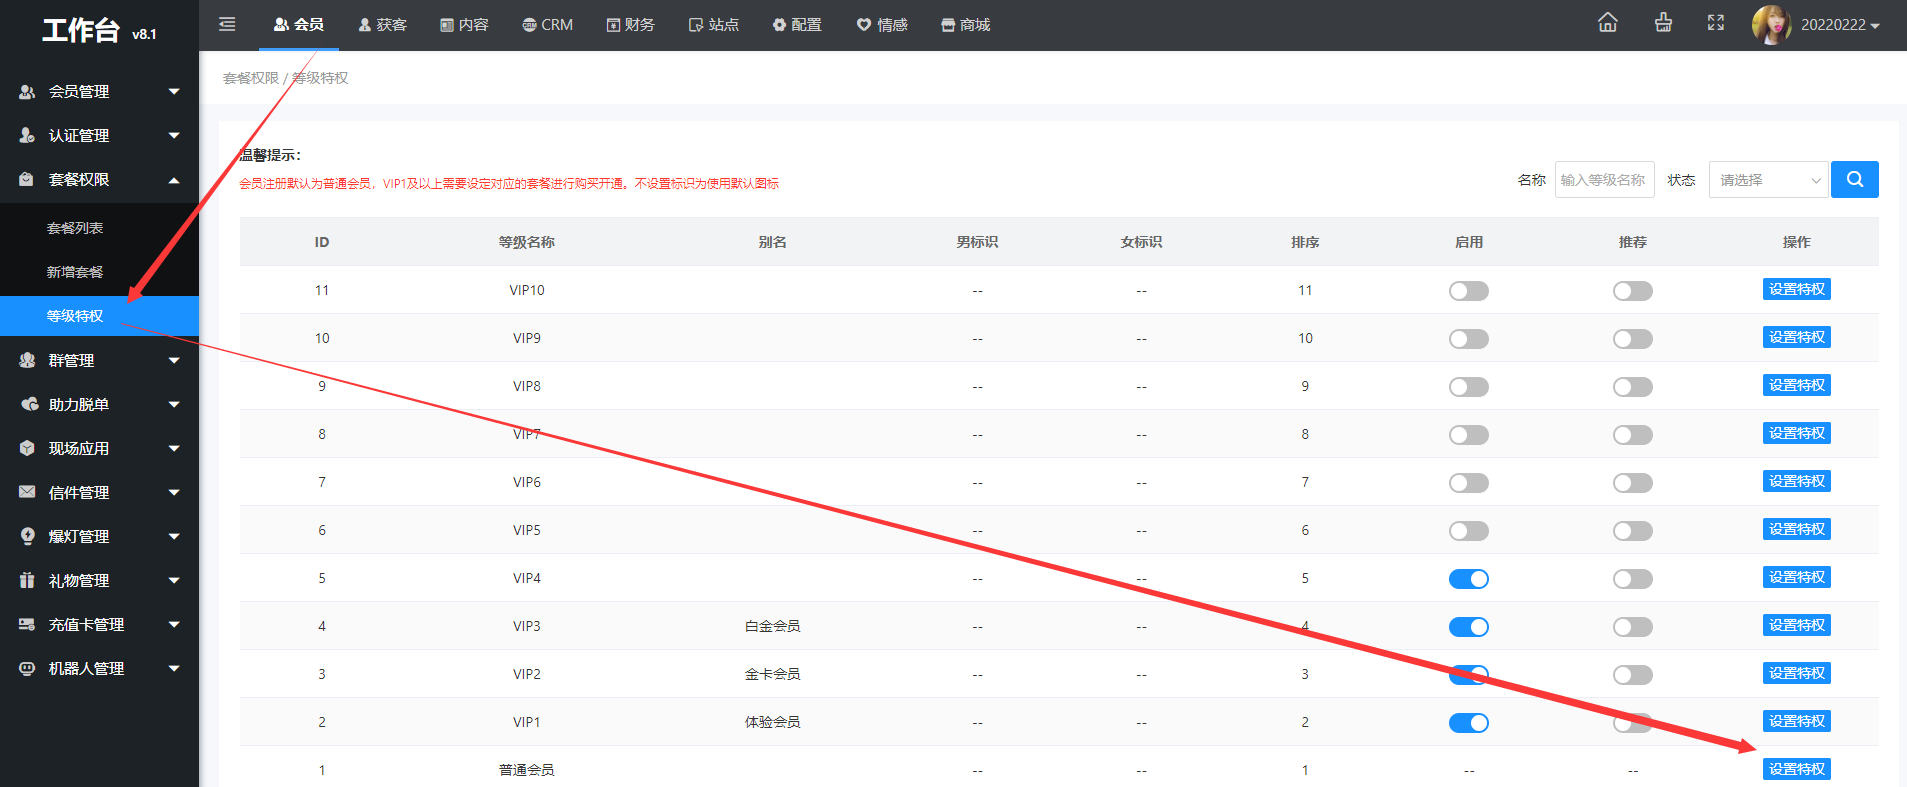The height and width of the screenshot is (787, 1907).
Task: Click the 套餐权限 sidebar icon
Action: [x=27, y=179]
